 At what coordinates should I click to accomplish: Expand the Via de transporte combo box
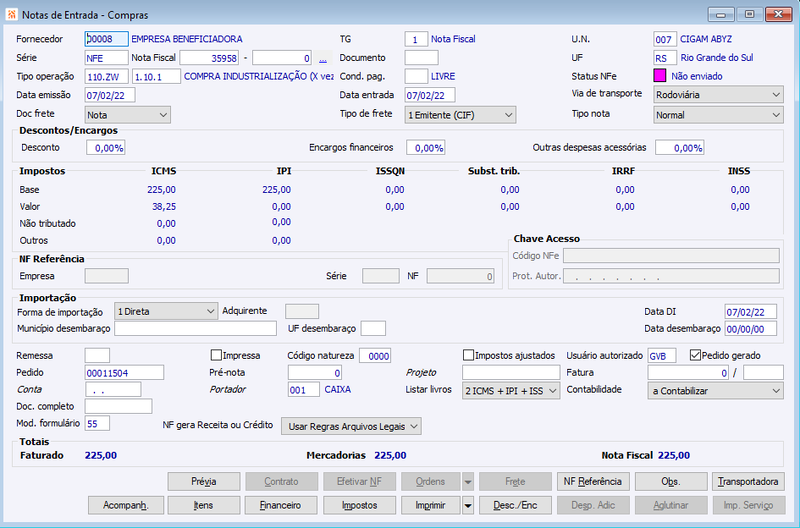(x=718, y=95)
